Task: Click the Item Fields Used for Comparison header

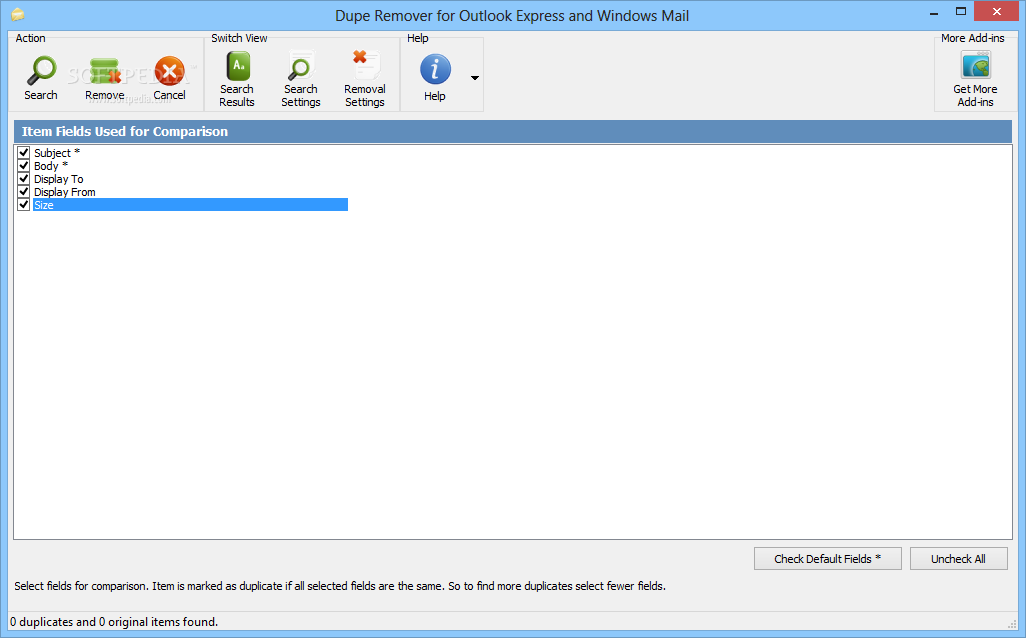Action: click(x=513, y=132)
